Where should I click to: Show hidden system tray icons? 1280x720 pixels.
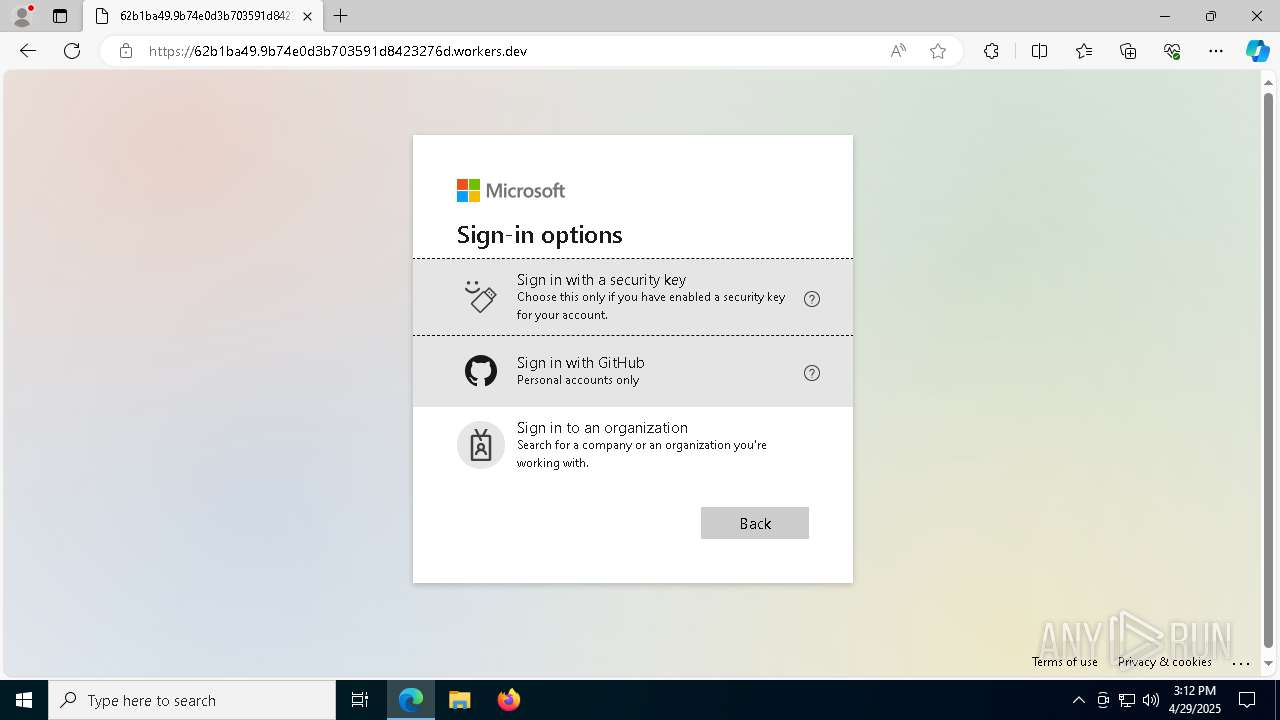(x=1078, y=700)
